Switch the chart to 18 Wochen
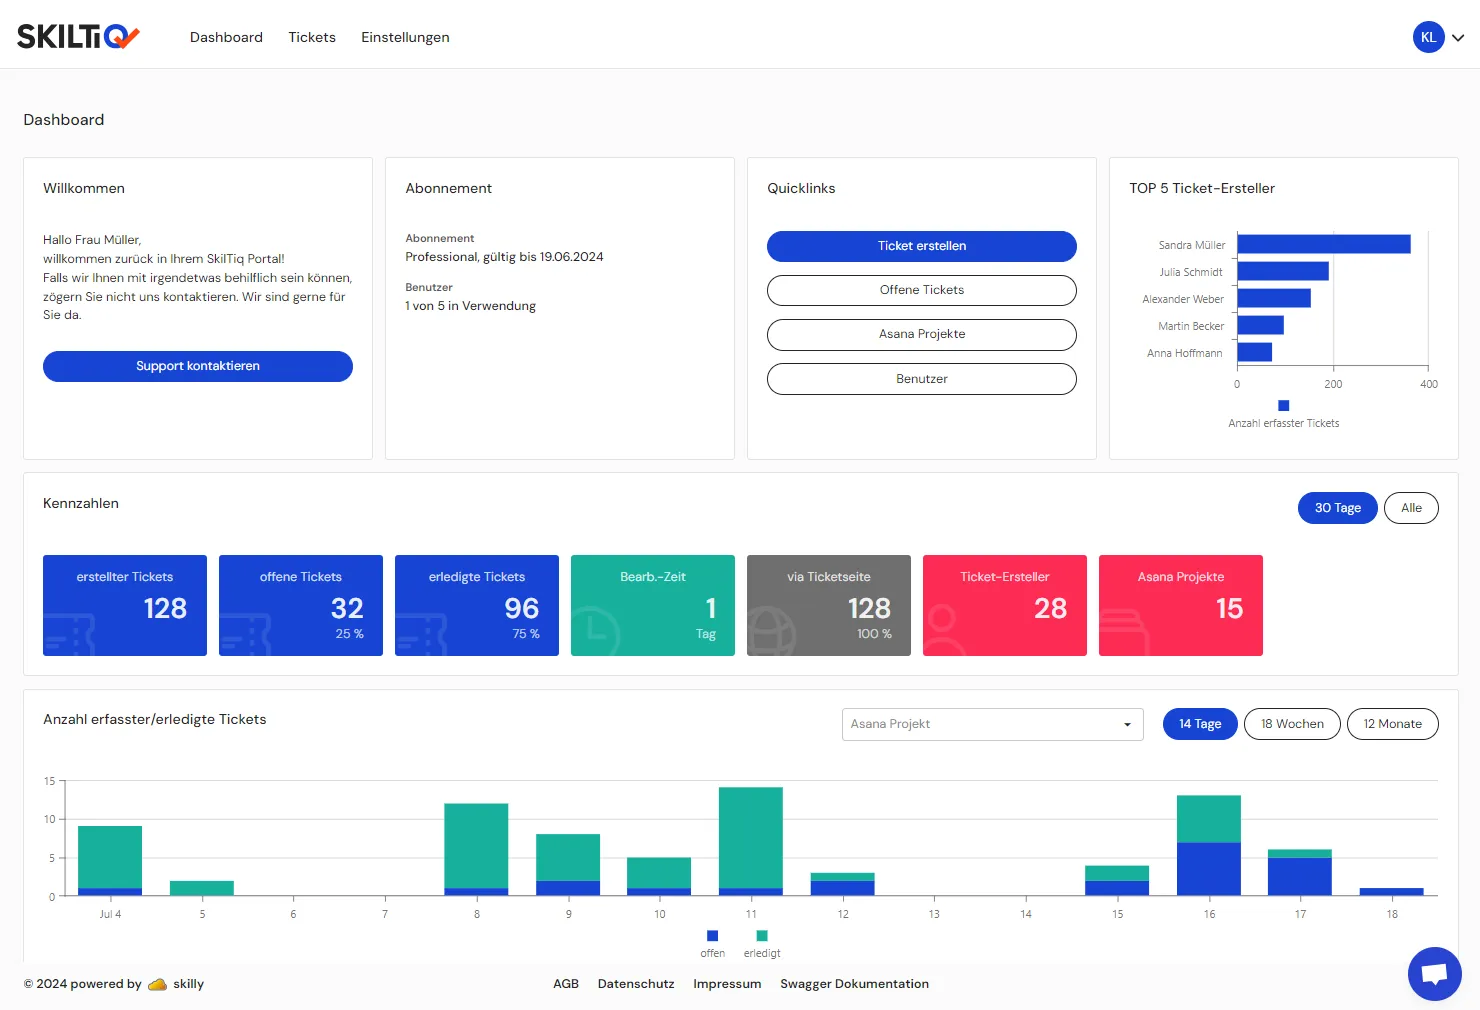The height and width of the screenshot is (1010, 1480). (x=1292, y=724)
